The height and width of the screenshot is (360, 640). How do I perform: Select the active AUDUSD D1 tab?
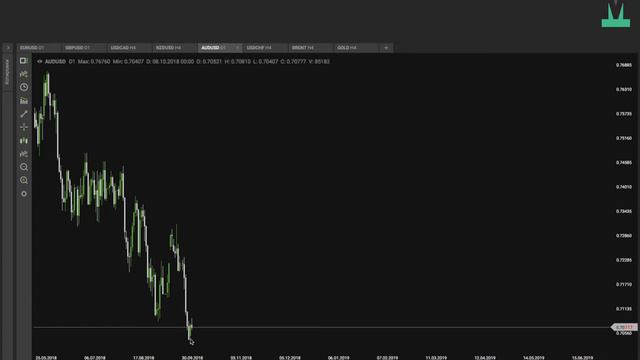220,48
